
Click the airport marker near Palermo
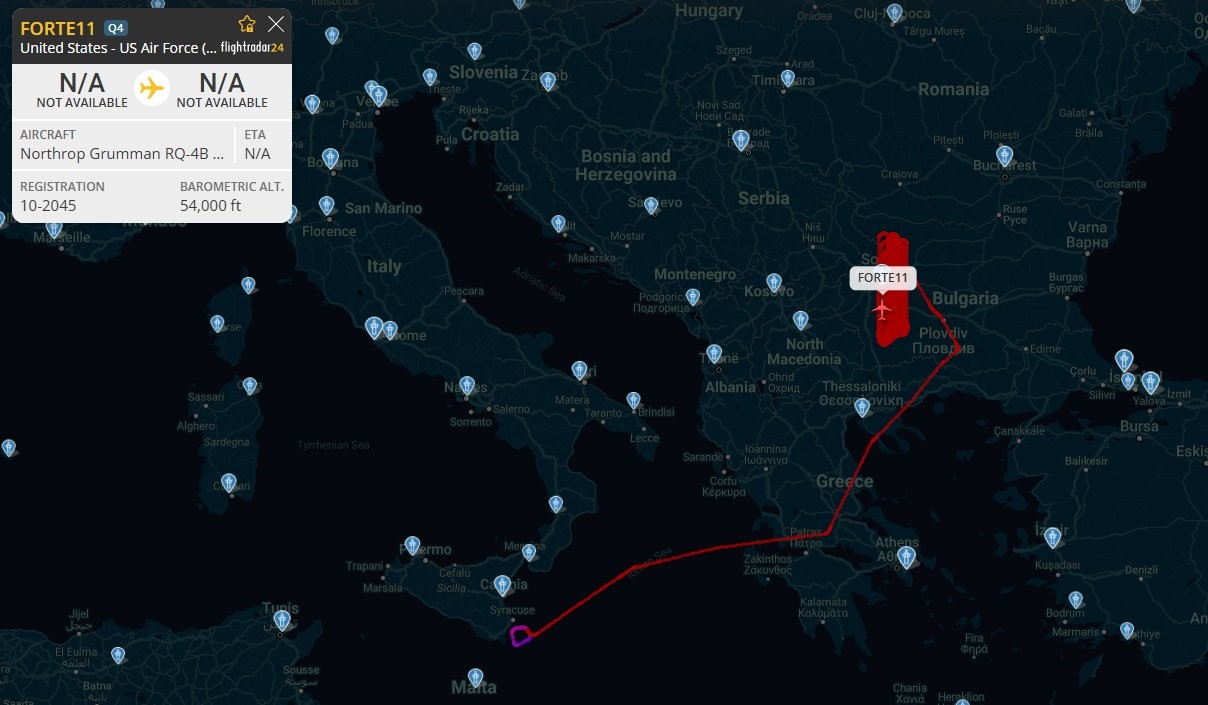(411, 546)
